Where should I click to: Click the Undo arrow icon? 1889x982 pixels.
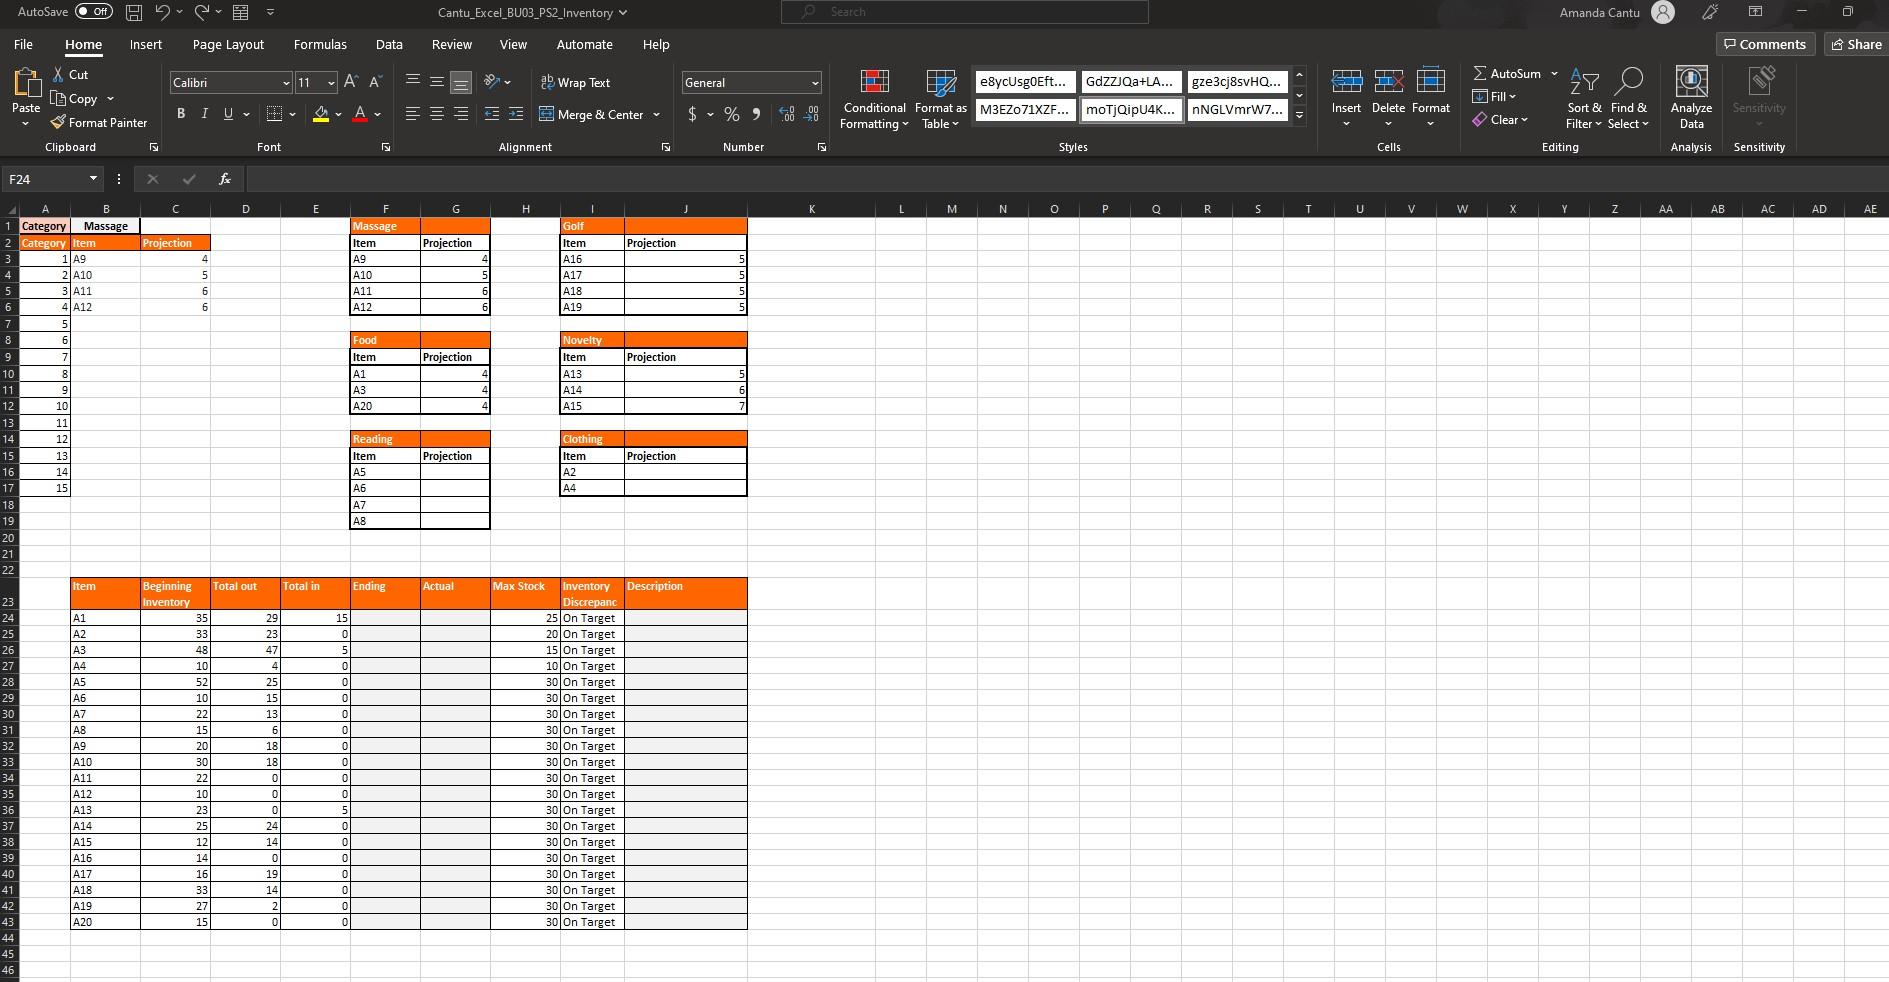pos(162,12)
